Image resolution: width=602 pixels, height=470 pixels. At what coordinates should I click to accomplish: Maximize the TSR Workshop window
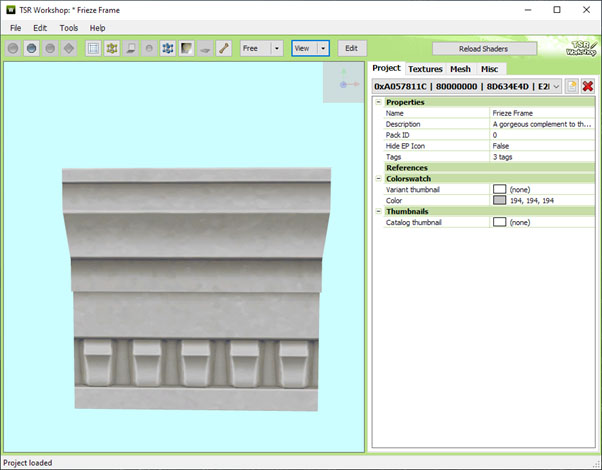point(557,10)
